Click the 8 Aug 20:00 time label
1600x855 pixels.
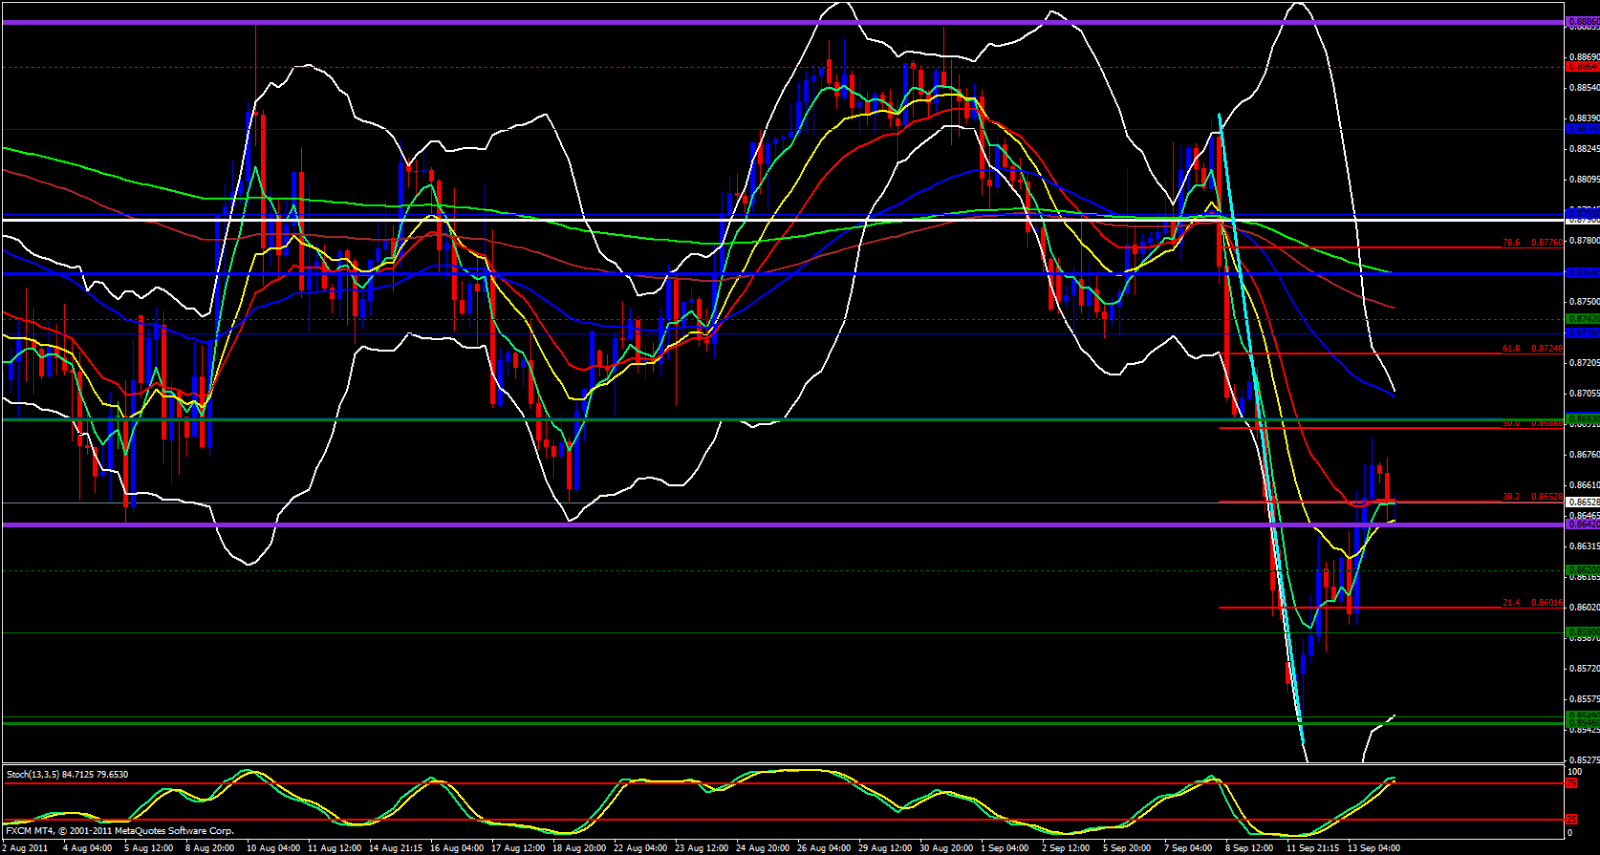209,848
